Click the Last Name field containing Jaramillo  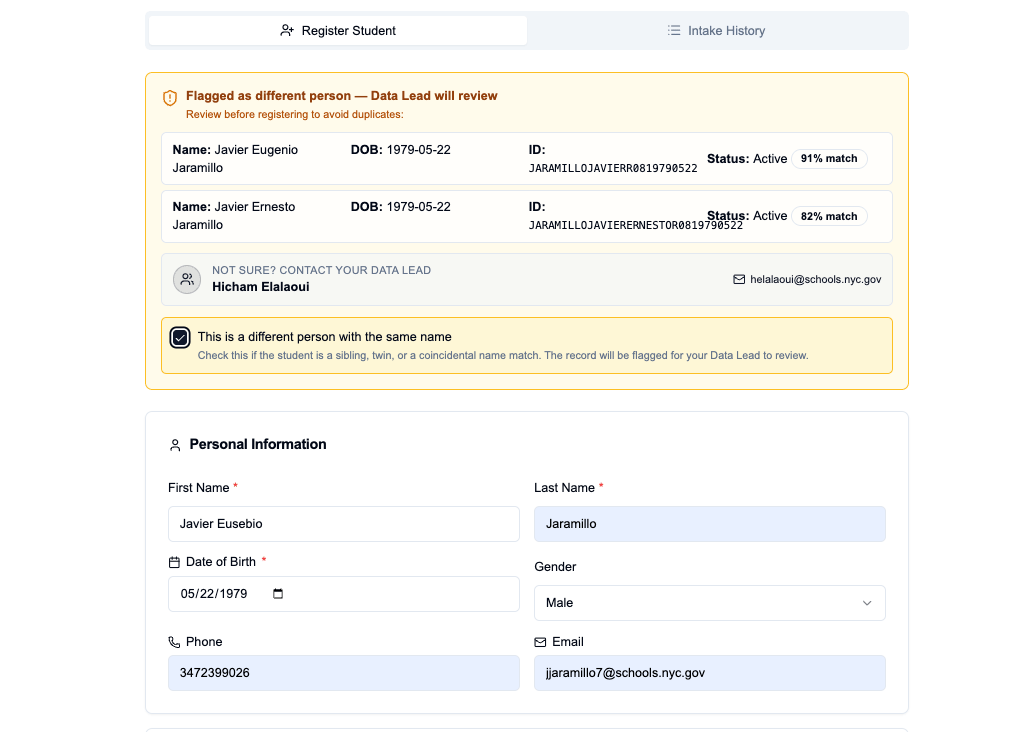709,524
